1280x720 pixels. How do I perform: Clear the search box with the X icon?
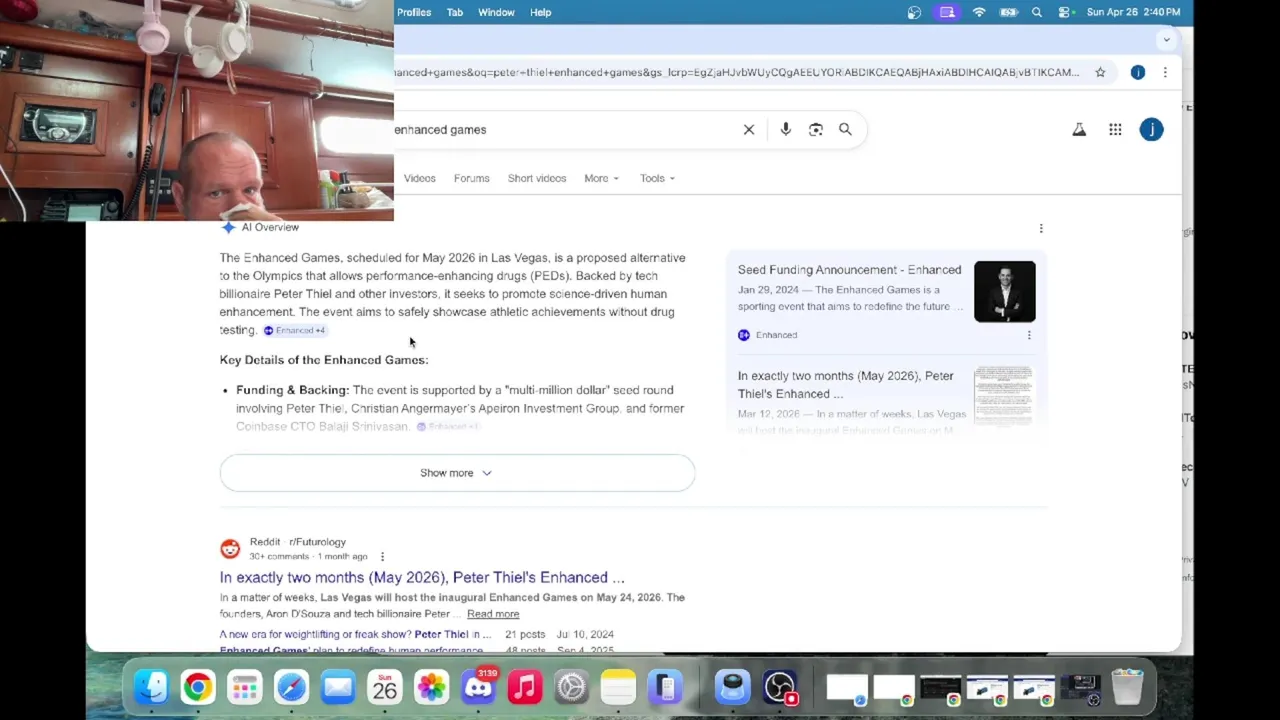(749, 129)
